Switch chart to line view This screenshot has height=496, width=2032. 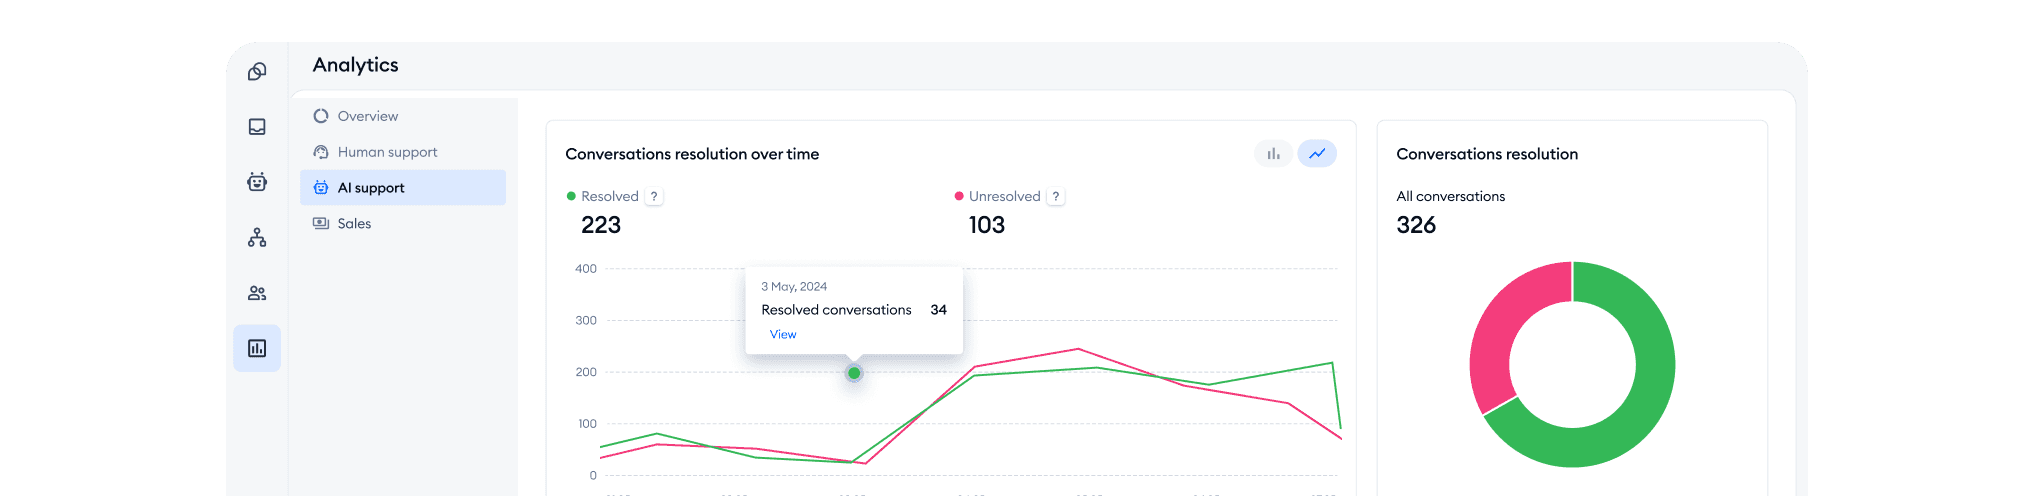click(x=1317, y=154)
